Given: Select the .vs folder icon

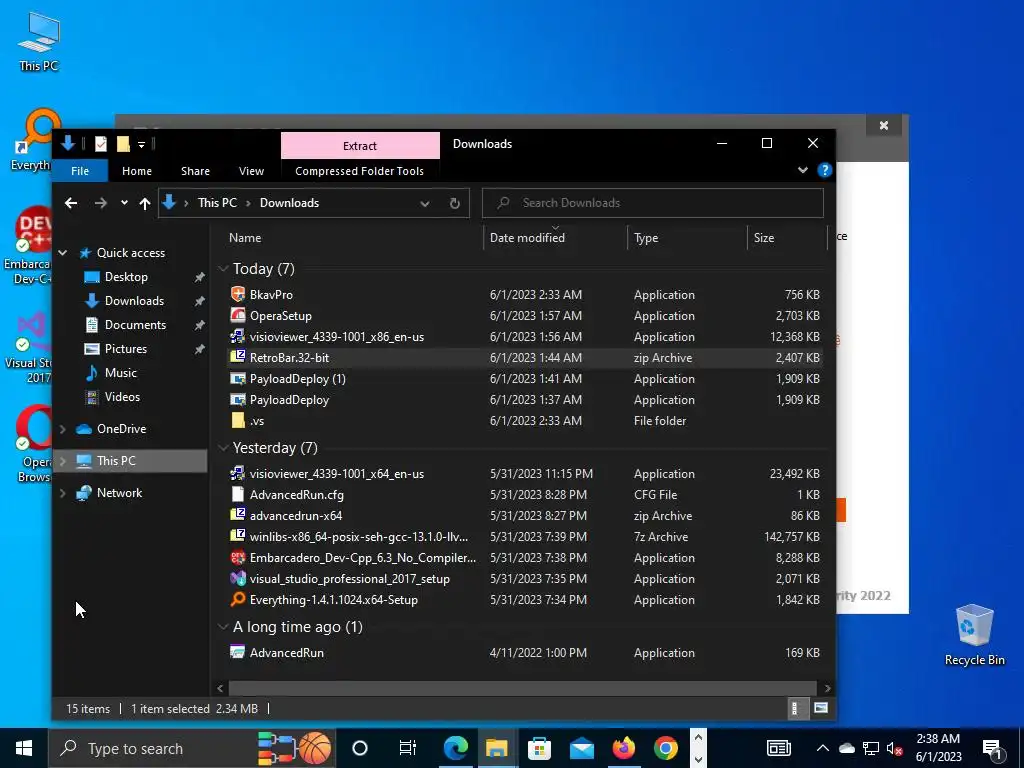Looking at the screenshot, I should click(238, 421).
